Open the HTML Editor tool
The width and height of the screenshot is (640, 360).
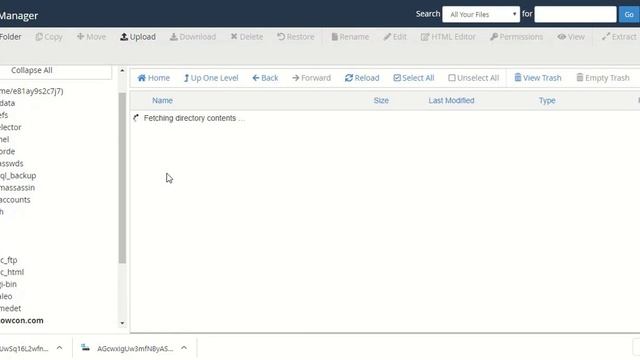tap(448, 37)
